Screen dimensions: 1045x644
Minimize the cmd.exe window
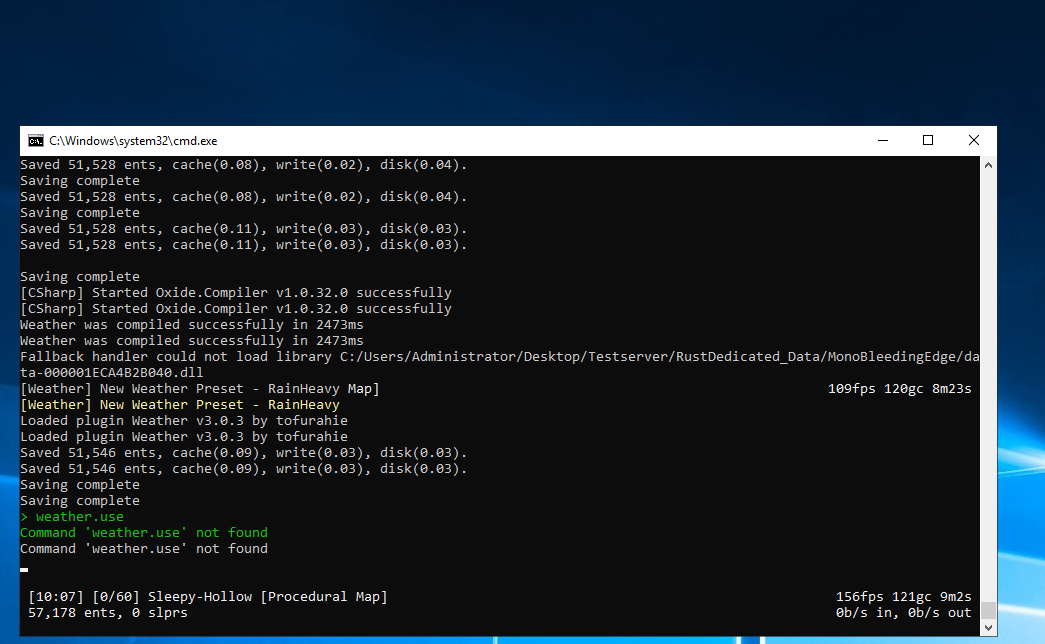(x=882, y=141)
